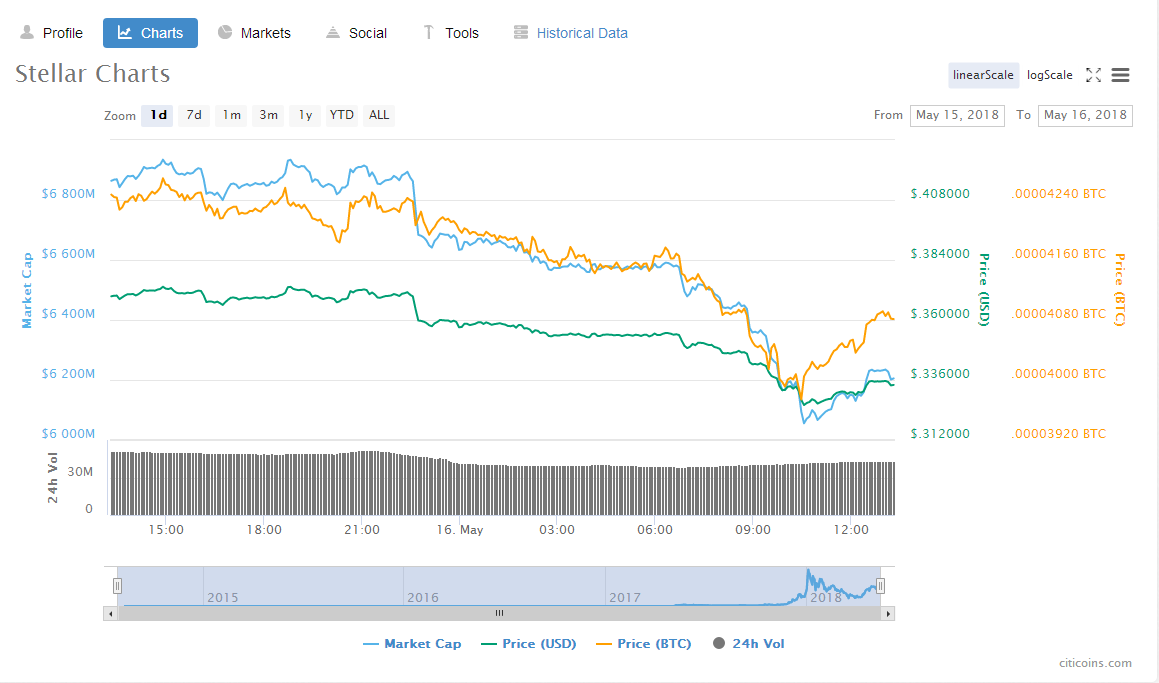Click the 12:00 time axis label

point(851,530)
